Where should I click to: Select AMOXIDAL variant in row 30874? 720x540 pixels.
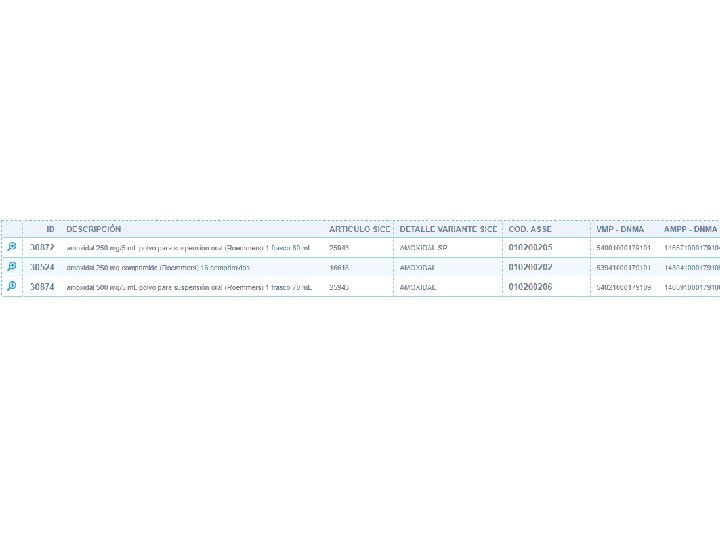point(417,287)
